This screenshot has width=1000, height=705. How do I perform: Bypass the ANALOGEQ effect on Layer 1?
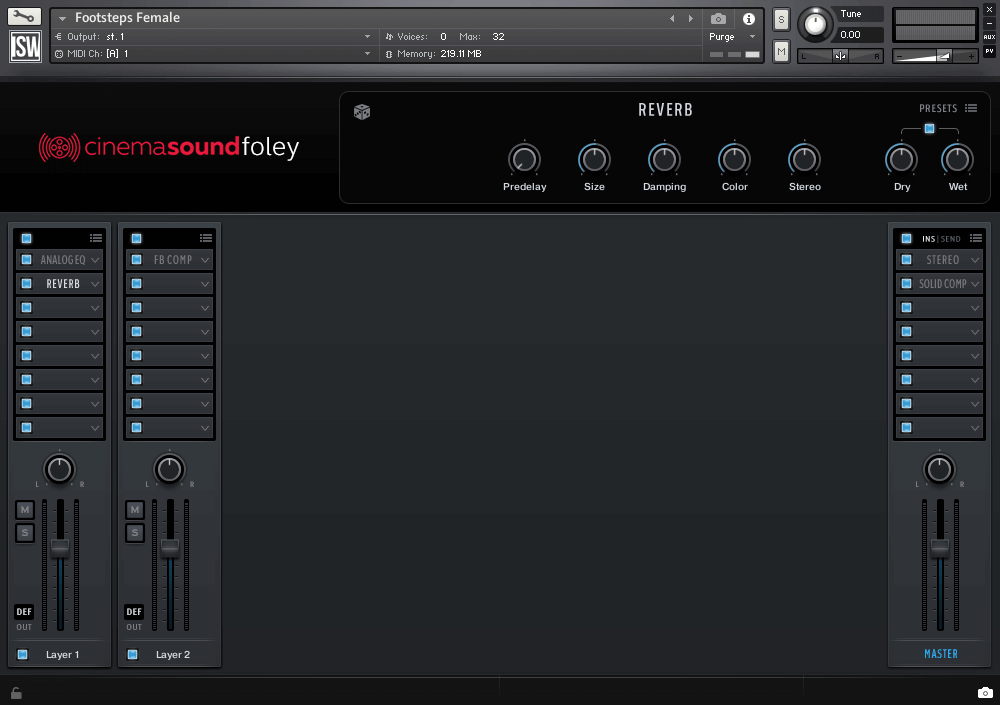[26, 260]
